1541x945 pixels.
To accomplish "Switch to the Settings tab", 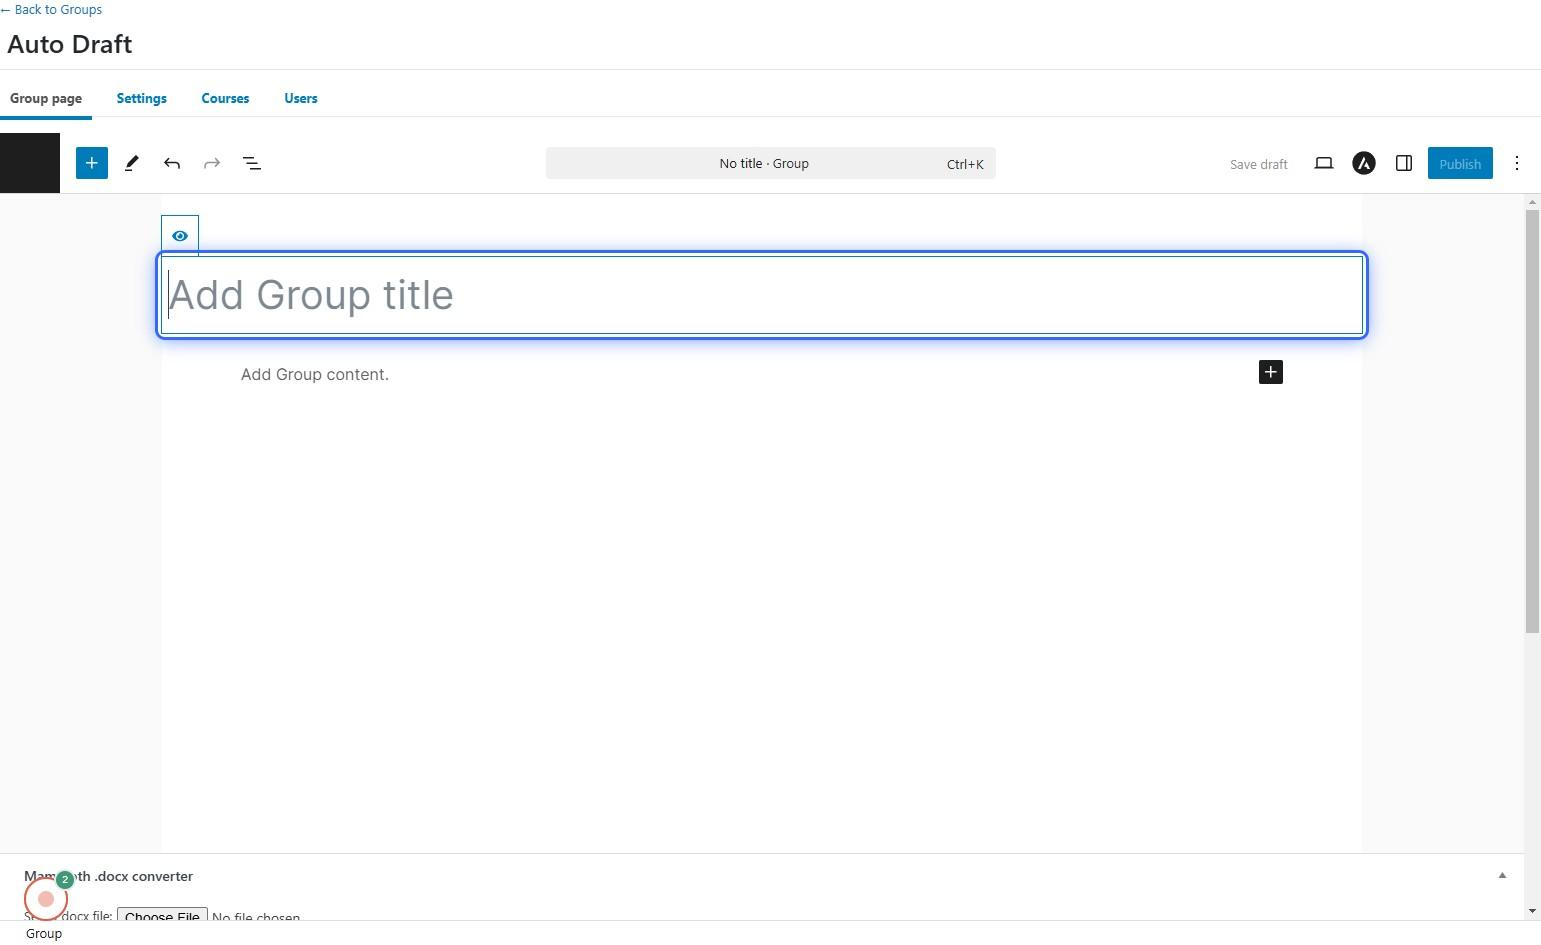I will point(141,98).
